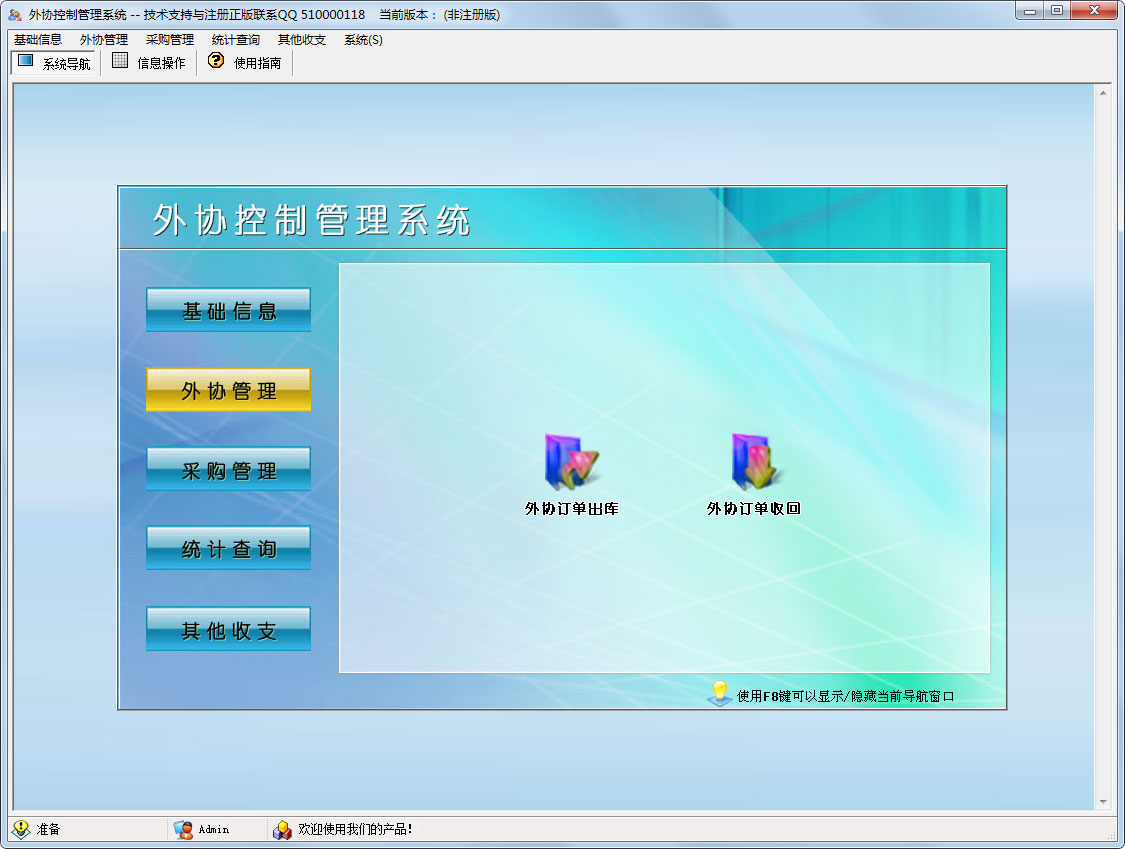The height and width of the screenshot is (849, 1125).
Task: Click the 欢迎使用 status bar icon
Action: coord(283,830)
